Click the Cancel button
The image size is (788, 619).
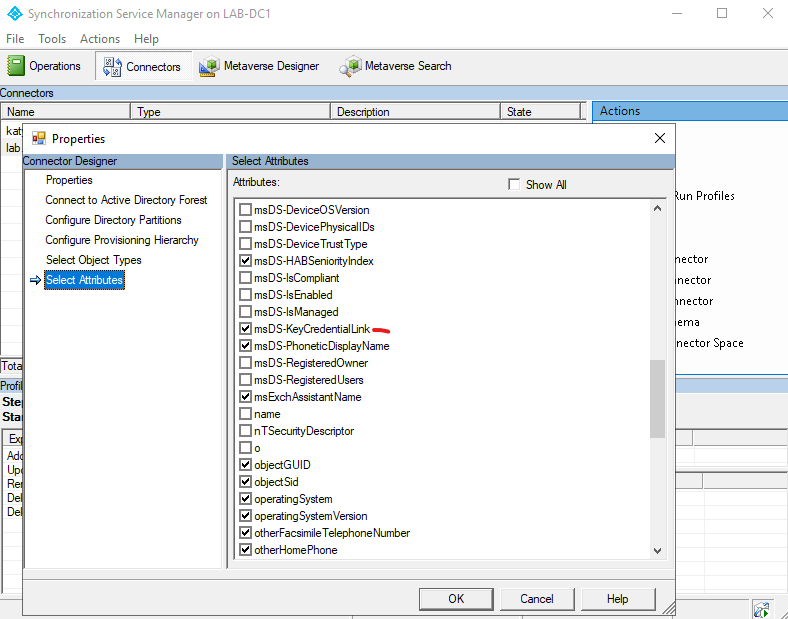coord(537,599)
